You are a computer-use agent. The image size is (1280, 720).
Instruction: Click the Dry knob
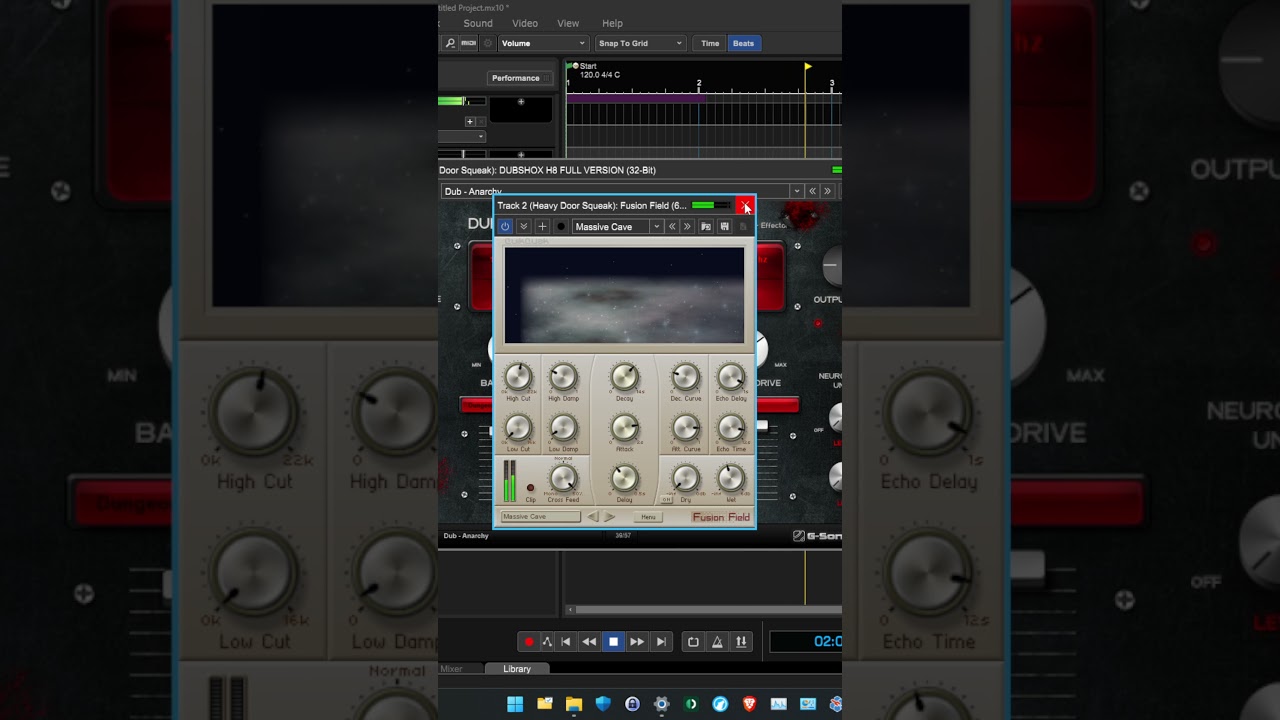point(685,478)
